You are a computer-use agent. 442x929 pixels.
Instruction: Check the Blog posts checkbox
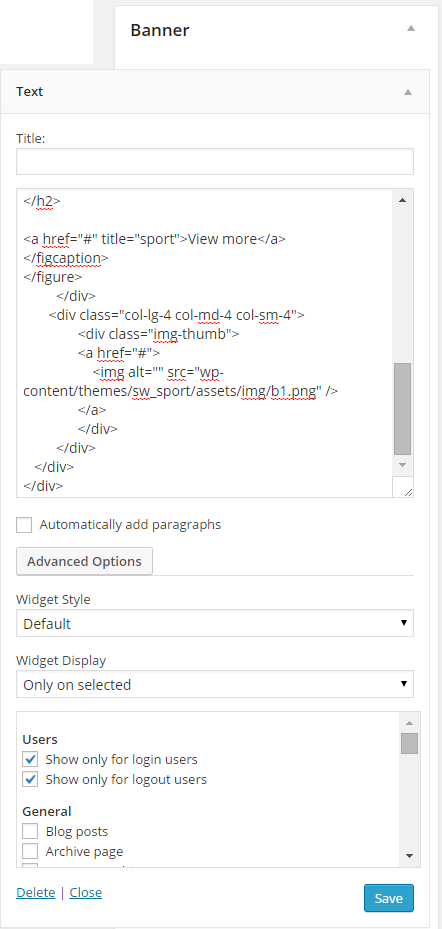30,831
